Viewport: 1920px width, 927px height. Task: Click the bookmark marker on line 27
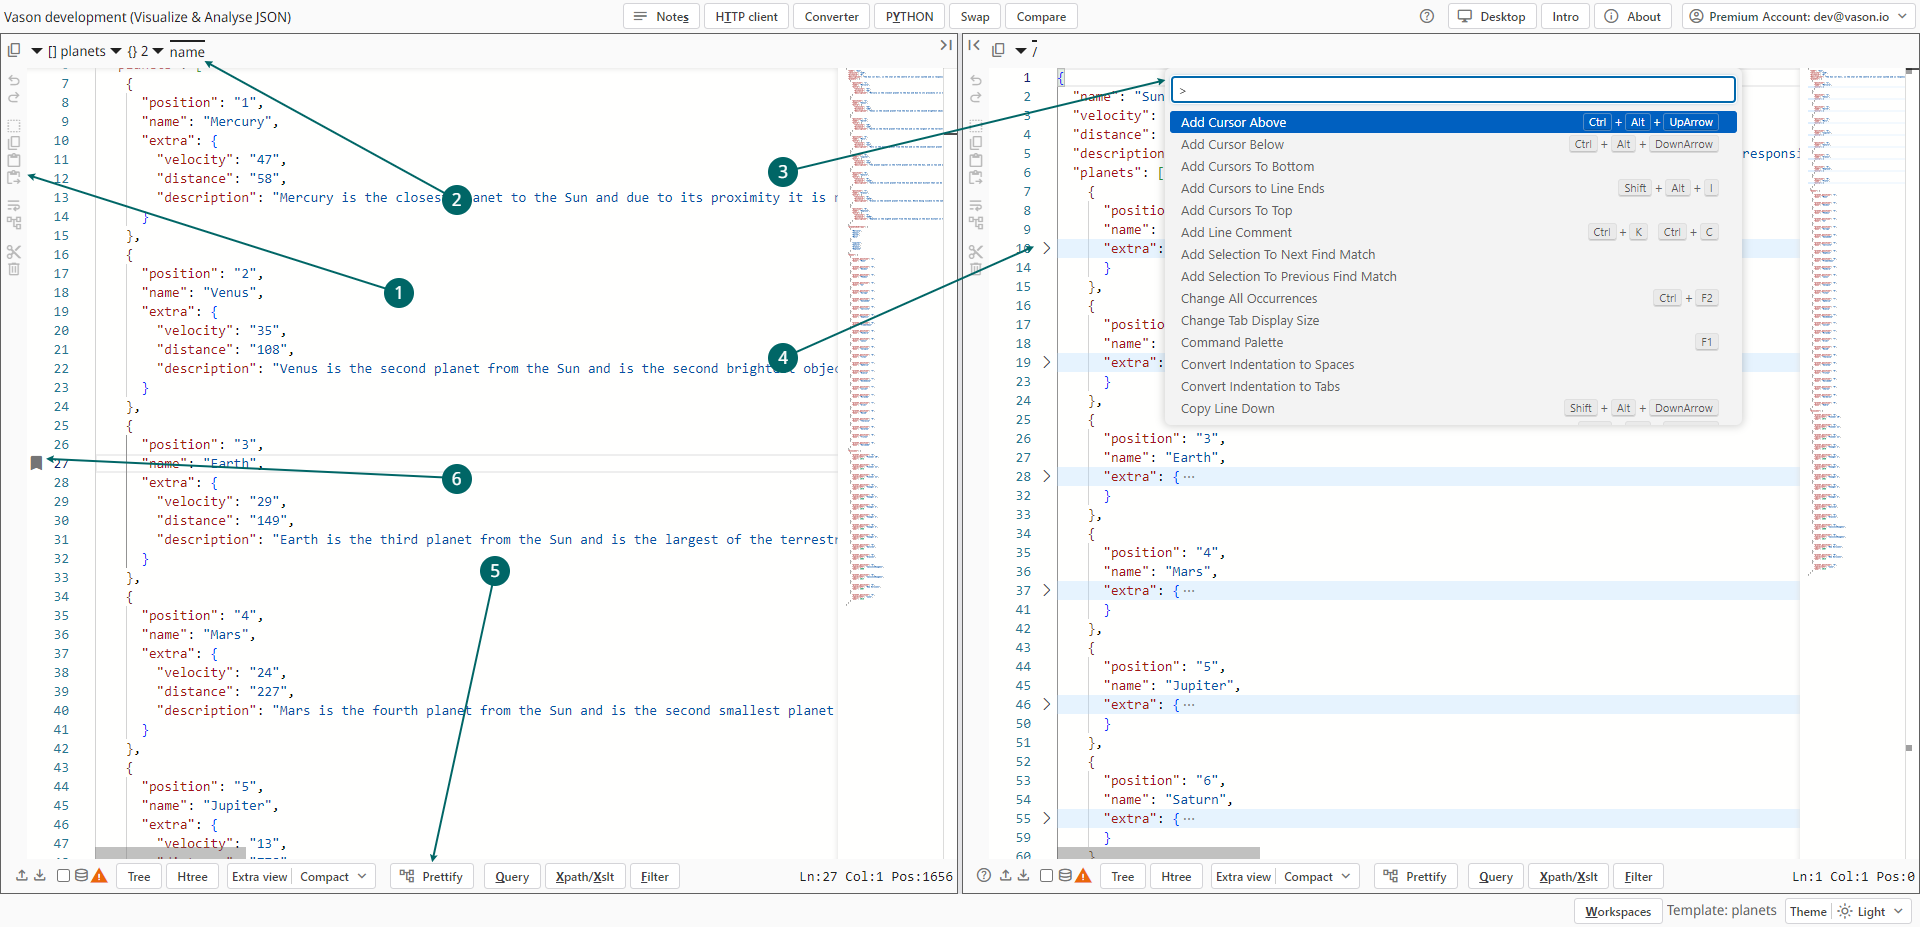click(x=36, y=463)
